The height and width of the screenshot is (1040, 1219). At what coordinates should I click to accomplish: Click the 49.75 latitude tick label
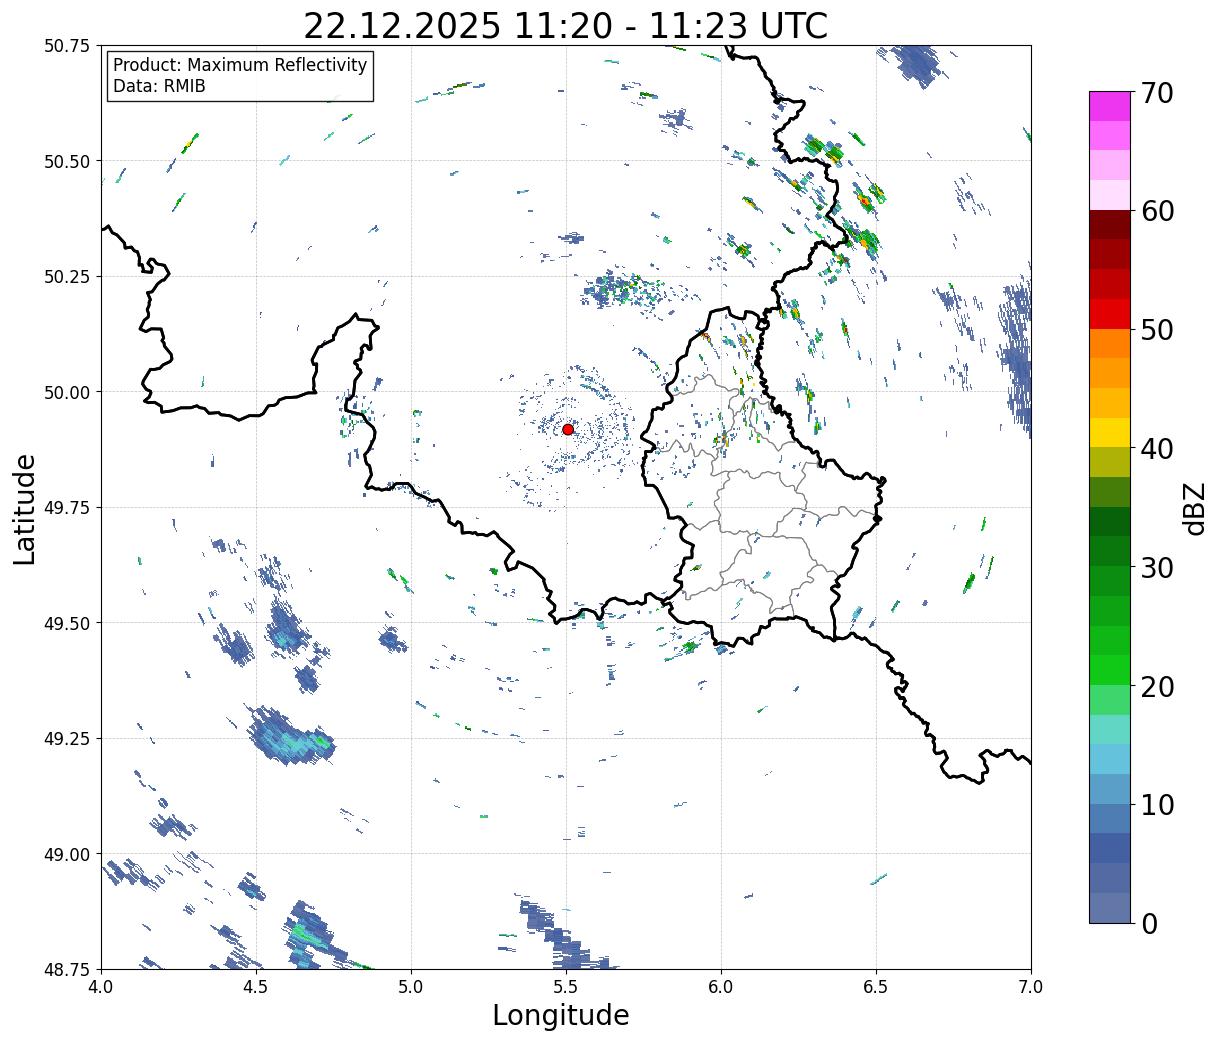point(67,508)
